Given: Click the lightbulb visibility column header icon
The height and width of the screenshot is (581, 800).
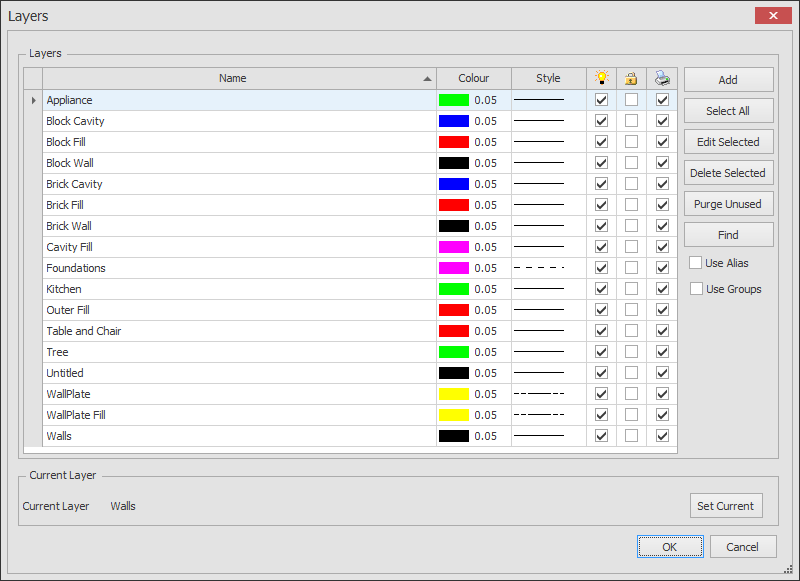Looking at the screenshot, I should [600, 78].
